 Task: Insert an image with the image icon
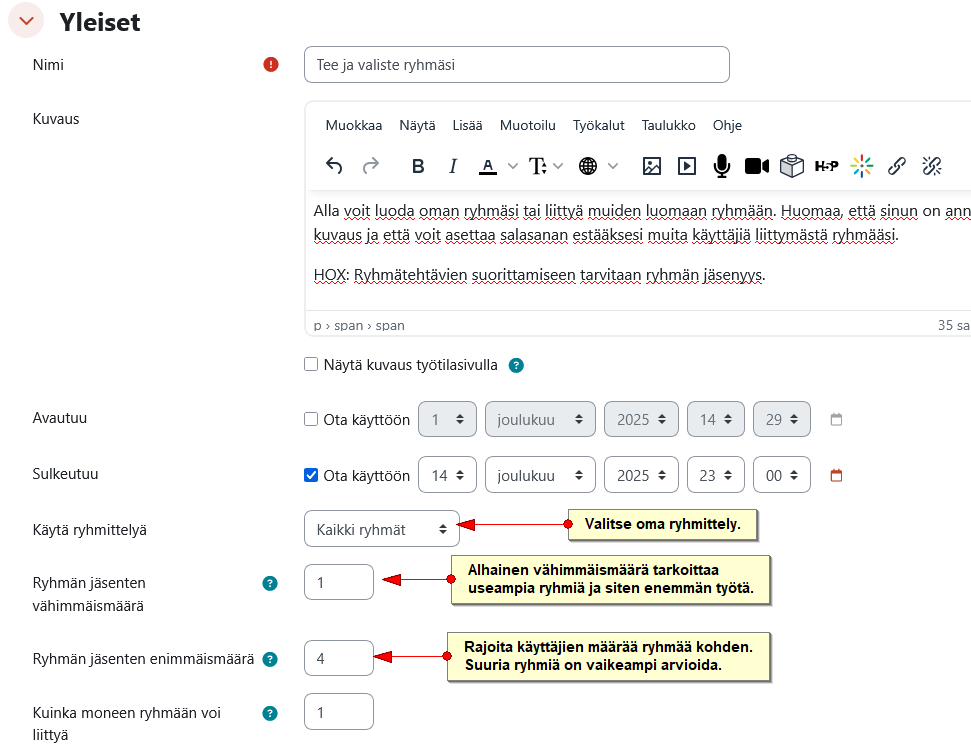coord(651,166)
